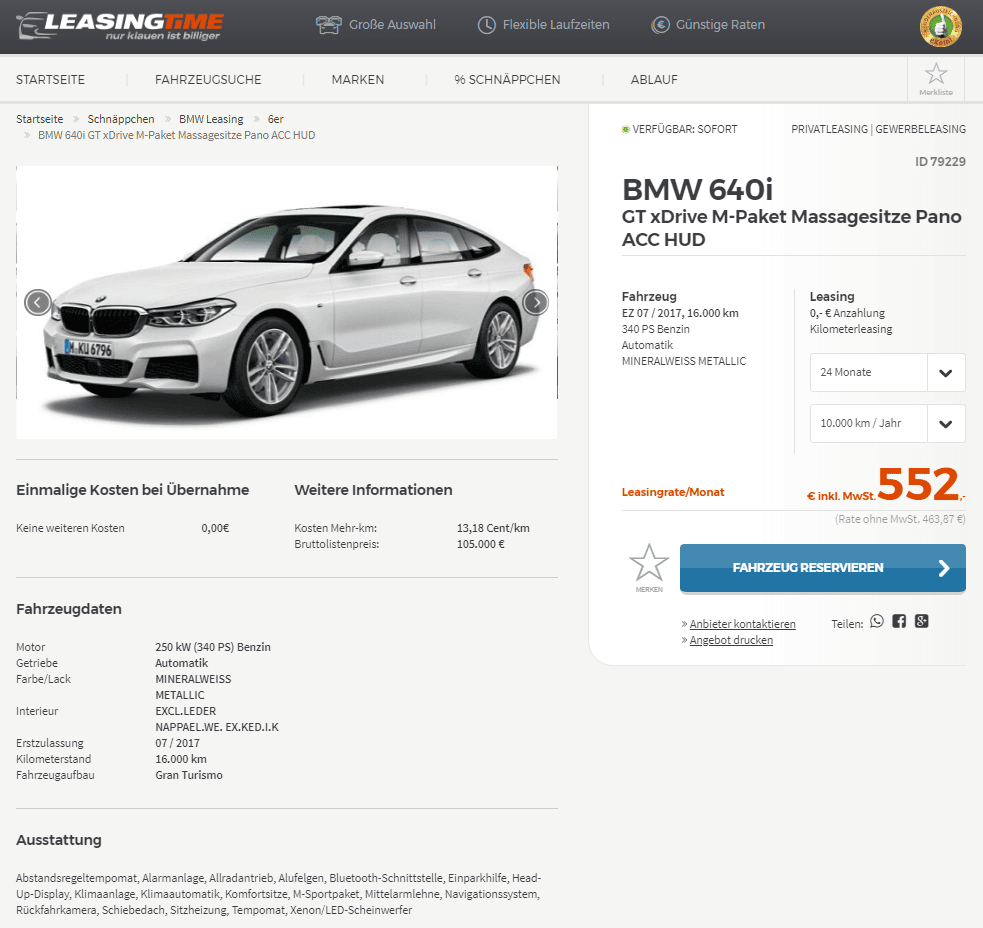Open the 24 Monate duration dropdown
This screenshot has width=983, height=928.
887,372
